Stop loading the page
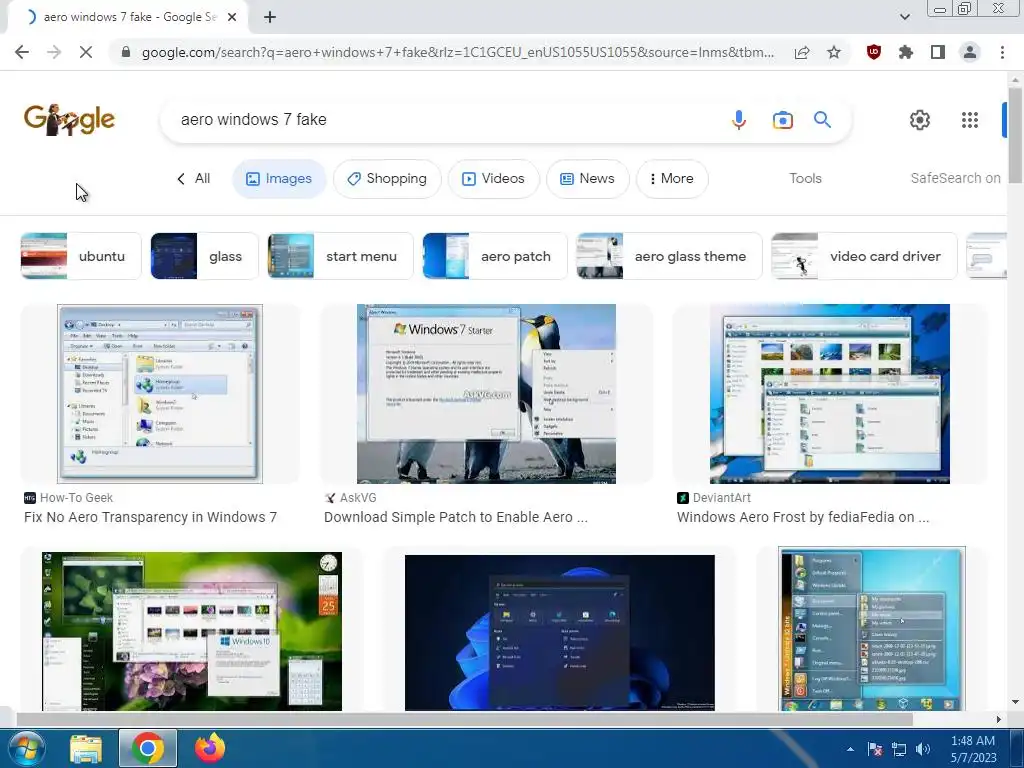1024x768 pixels. click(x=86, y=52)
